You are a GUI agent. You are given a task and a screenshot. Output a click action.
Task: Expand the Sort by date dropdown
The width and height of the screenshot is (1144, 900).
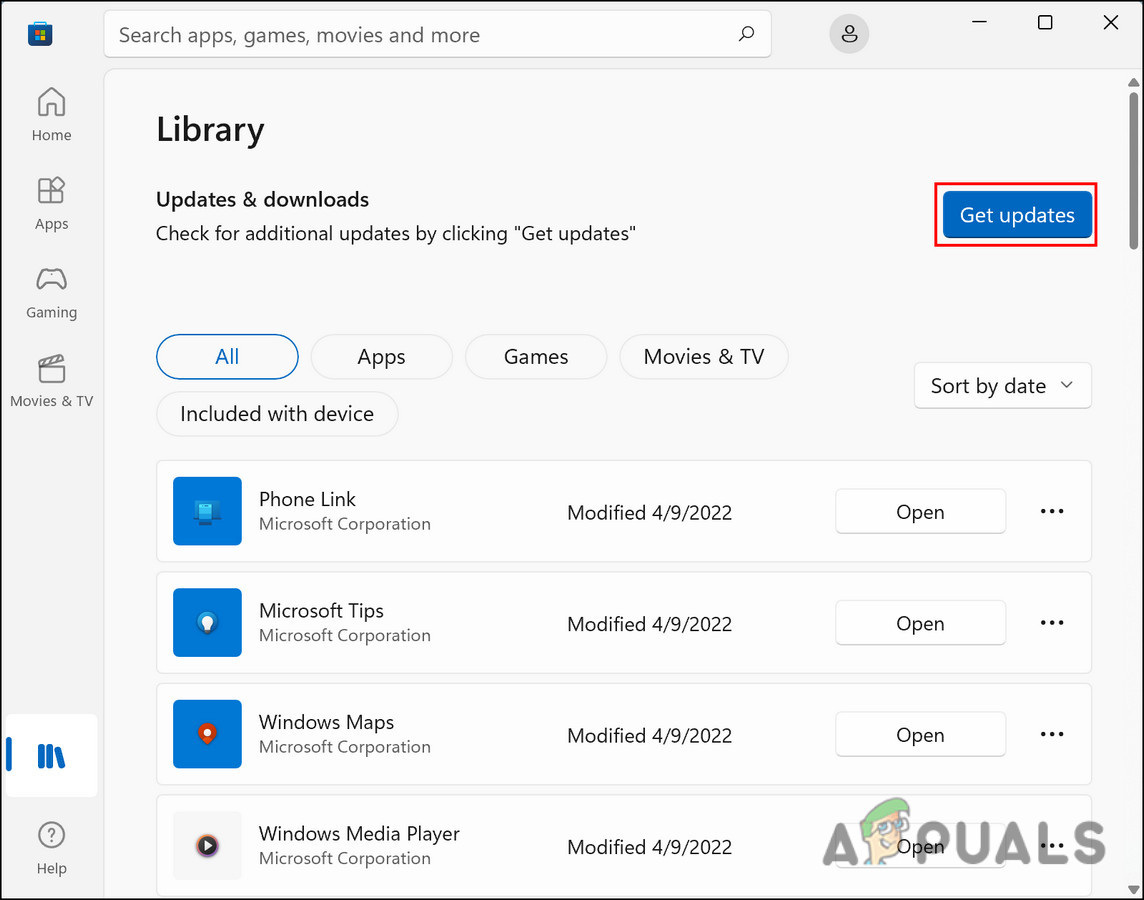coord(1002,386)
